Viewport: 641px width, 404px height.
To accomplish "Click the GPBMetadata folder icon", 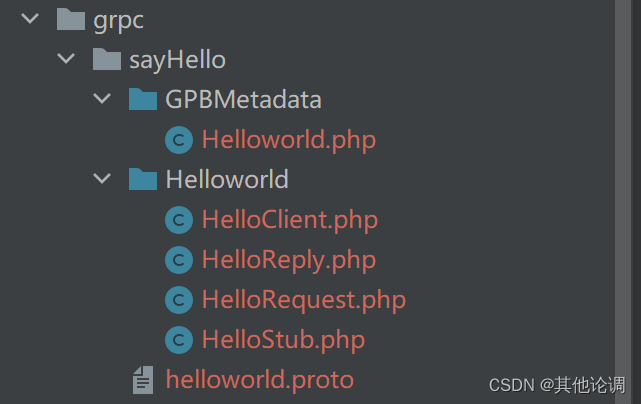I will point(143,99).
